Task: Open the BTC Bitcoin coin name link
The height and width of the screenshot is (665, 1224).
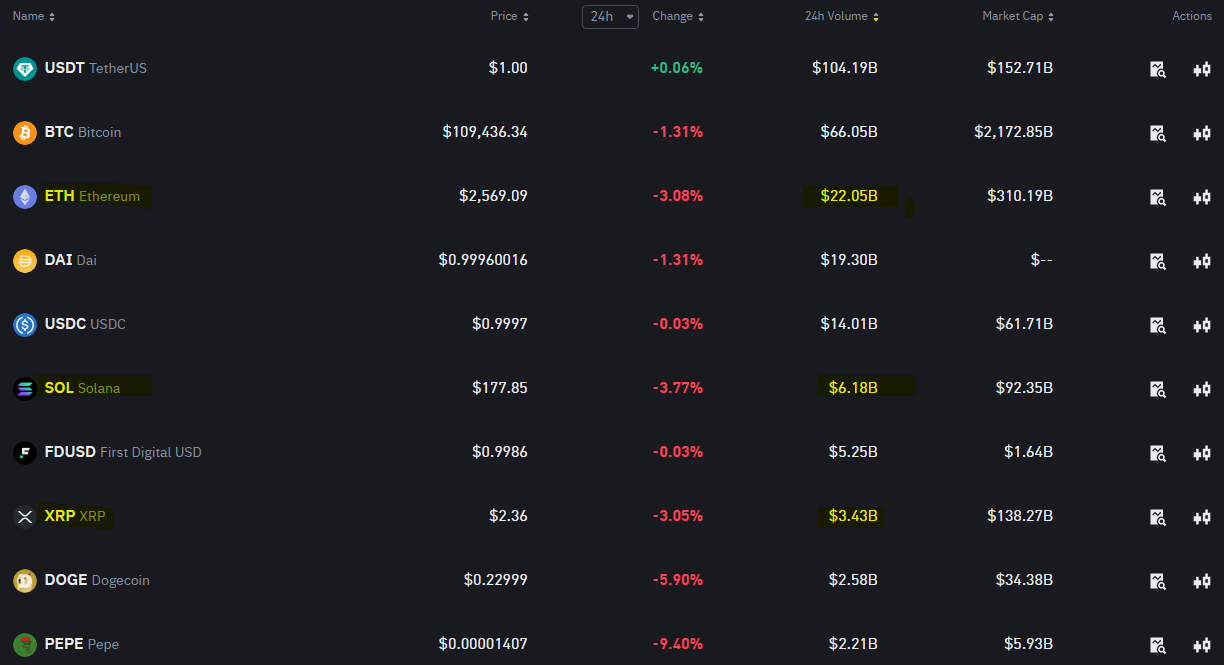Action: [x=83, y=132]
